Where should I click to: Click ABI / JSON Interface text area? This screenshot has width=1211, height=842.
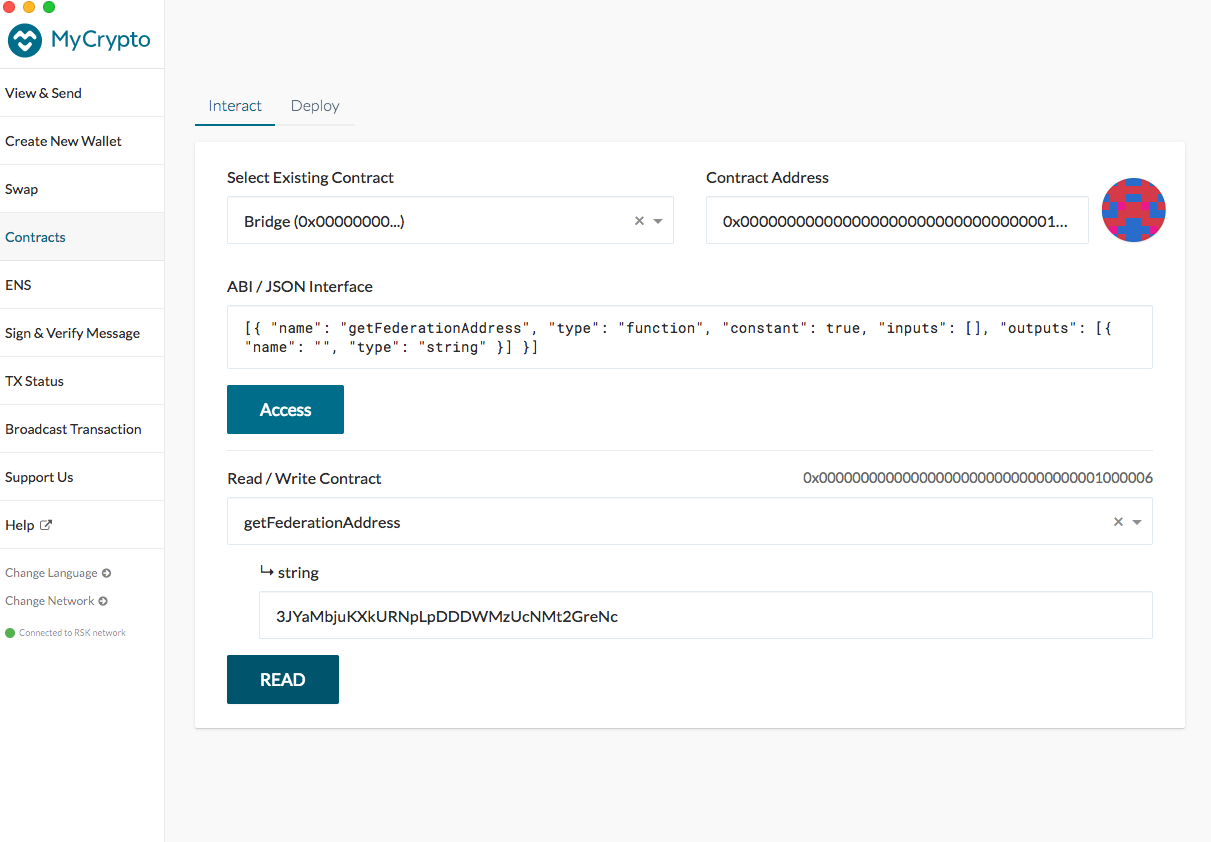690,337
